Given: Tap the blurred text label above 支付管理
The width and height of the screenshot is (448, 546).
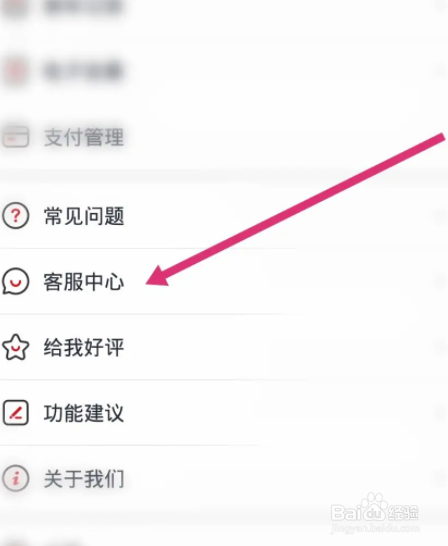Looking at the screenshot, I should click(84, 72).
